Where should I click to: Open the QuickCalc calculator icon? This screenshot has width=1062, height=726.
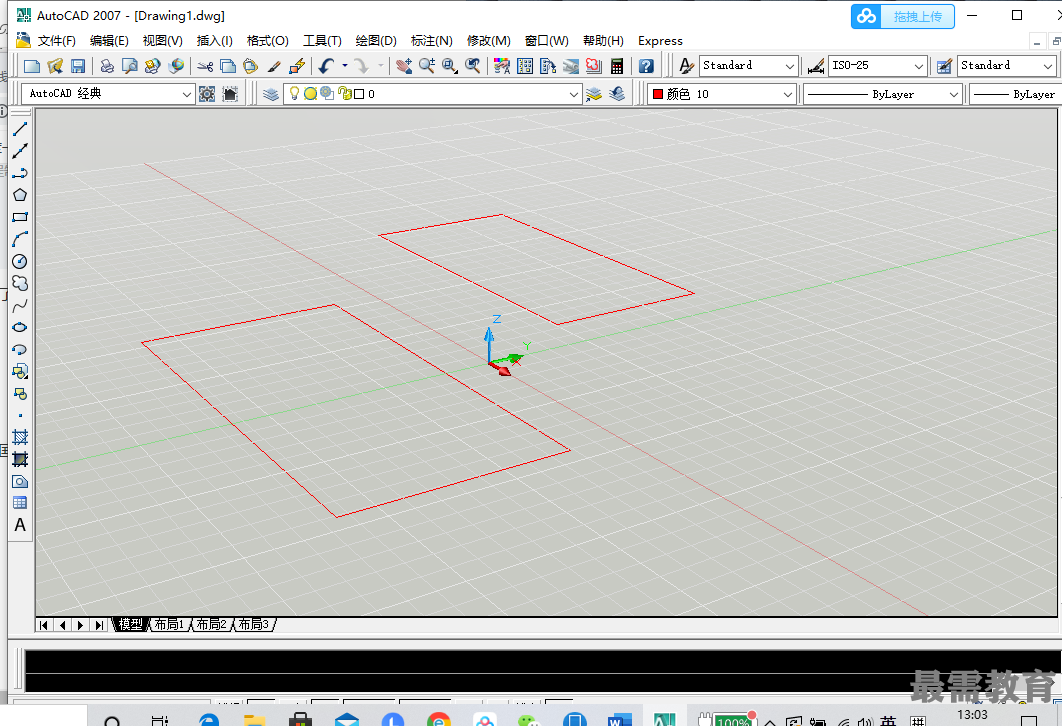click(x=617, y=66)
